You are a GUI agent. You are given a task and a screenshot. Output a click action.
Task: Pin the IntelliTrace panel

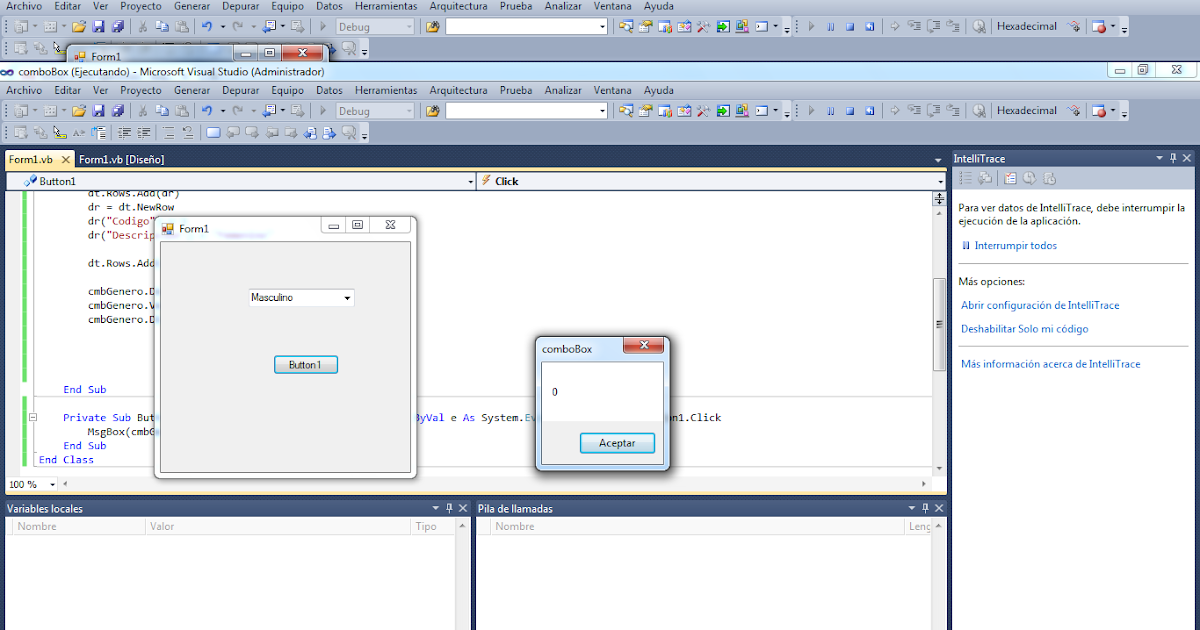[x=1172, y=157]
